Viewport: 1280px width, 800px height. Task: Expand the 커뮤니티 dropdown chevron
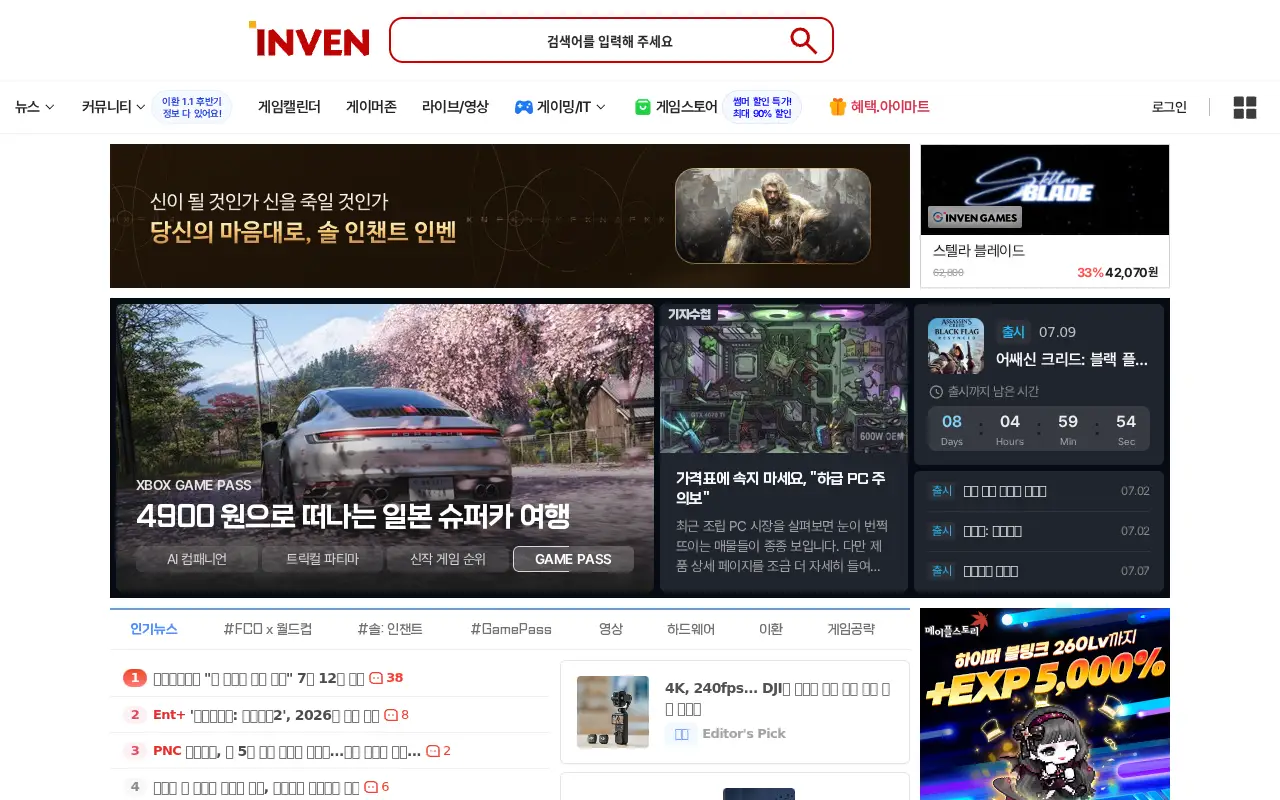pyautogui.click(x=141, y=107)
